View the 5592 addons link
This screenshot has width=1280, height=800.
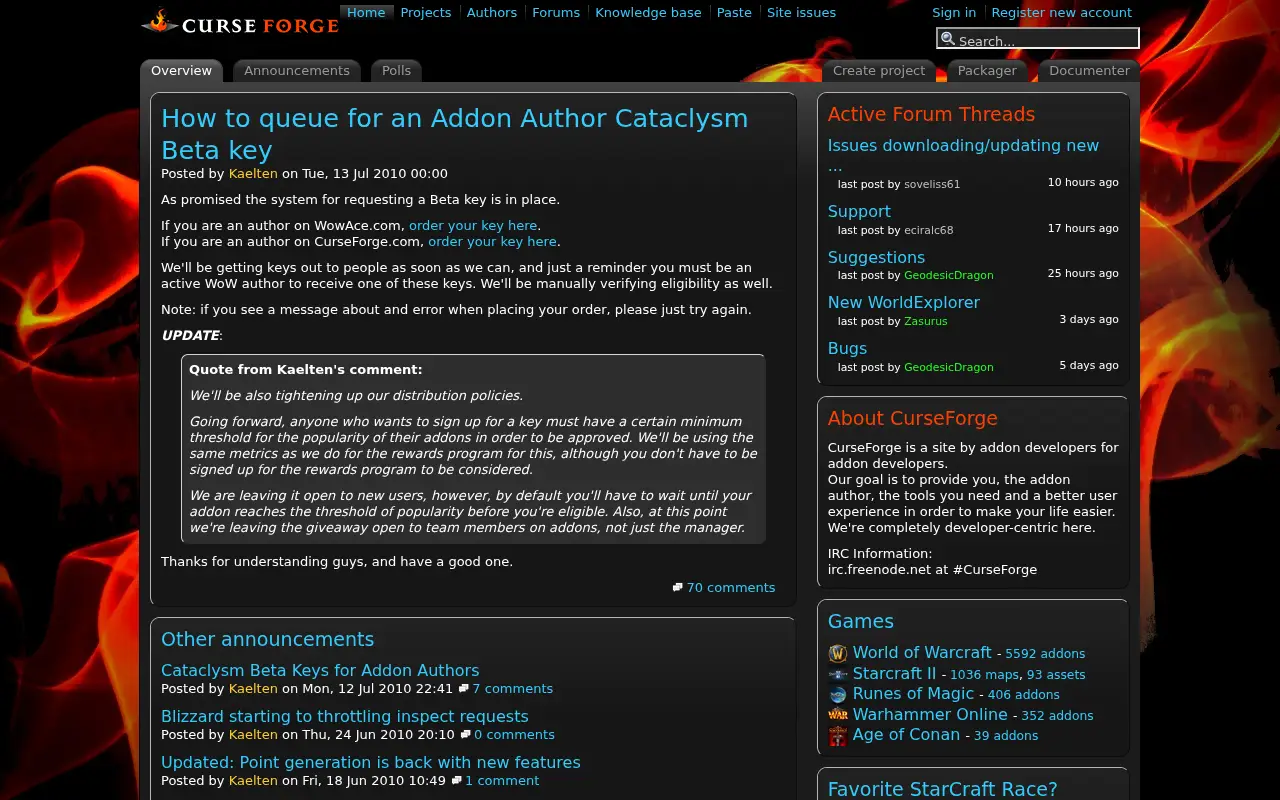(1045, 654)
